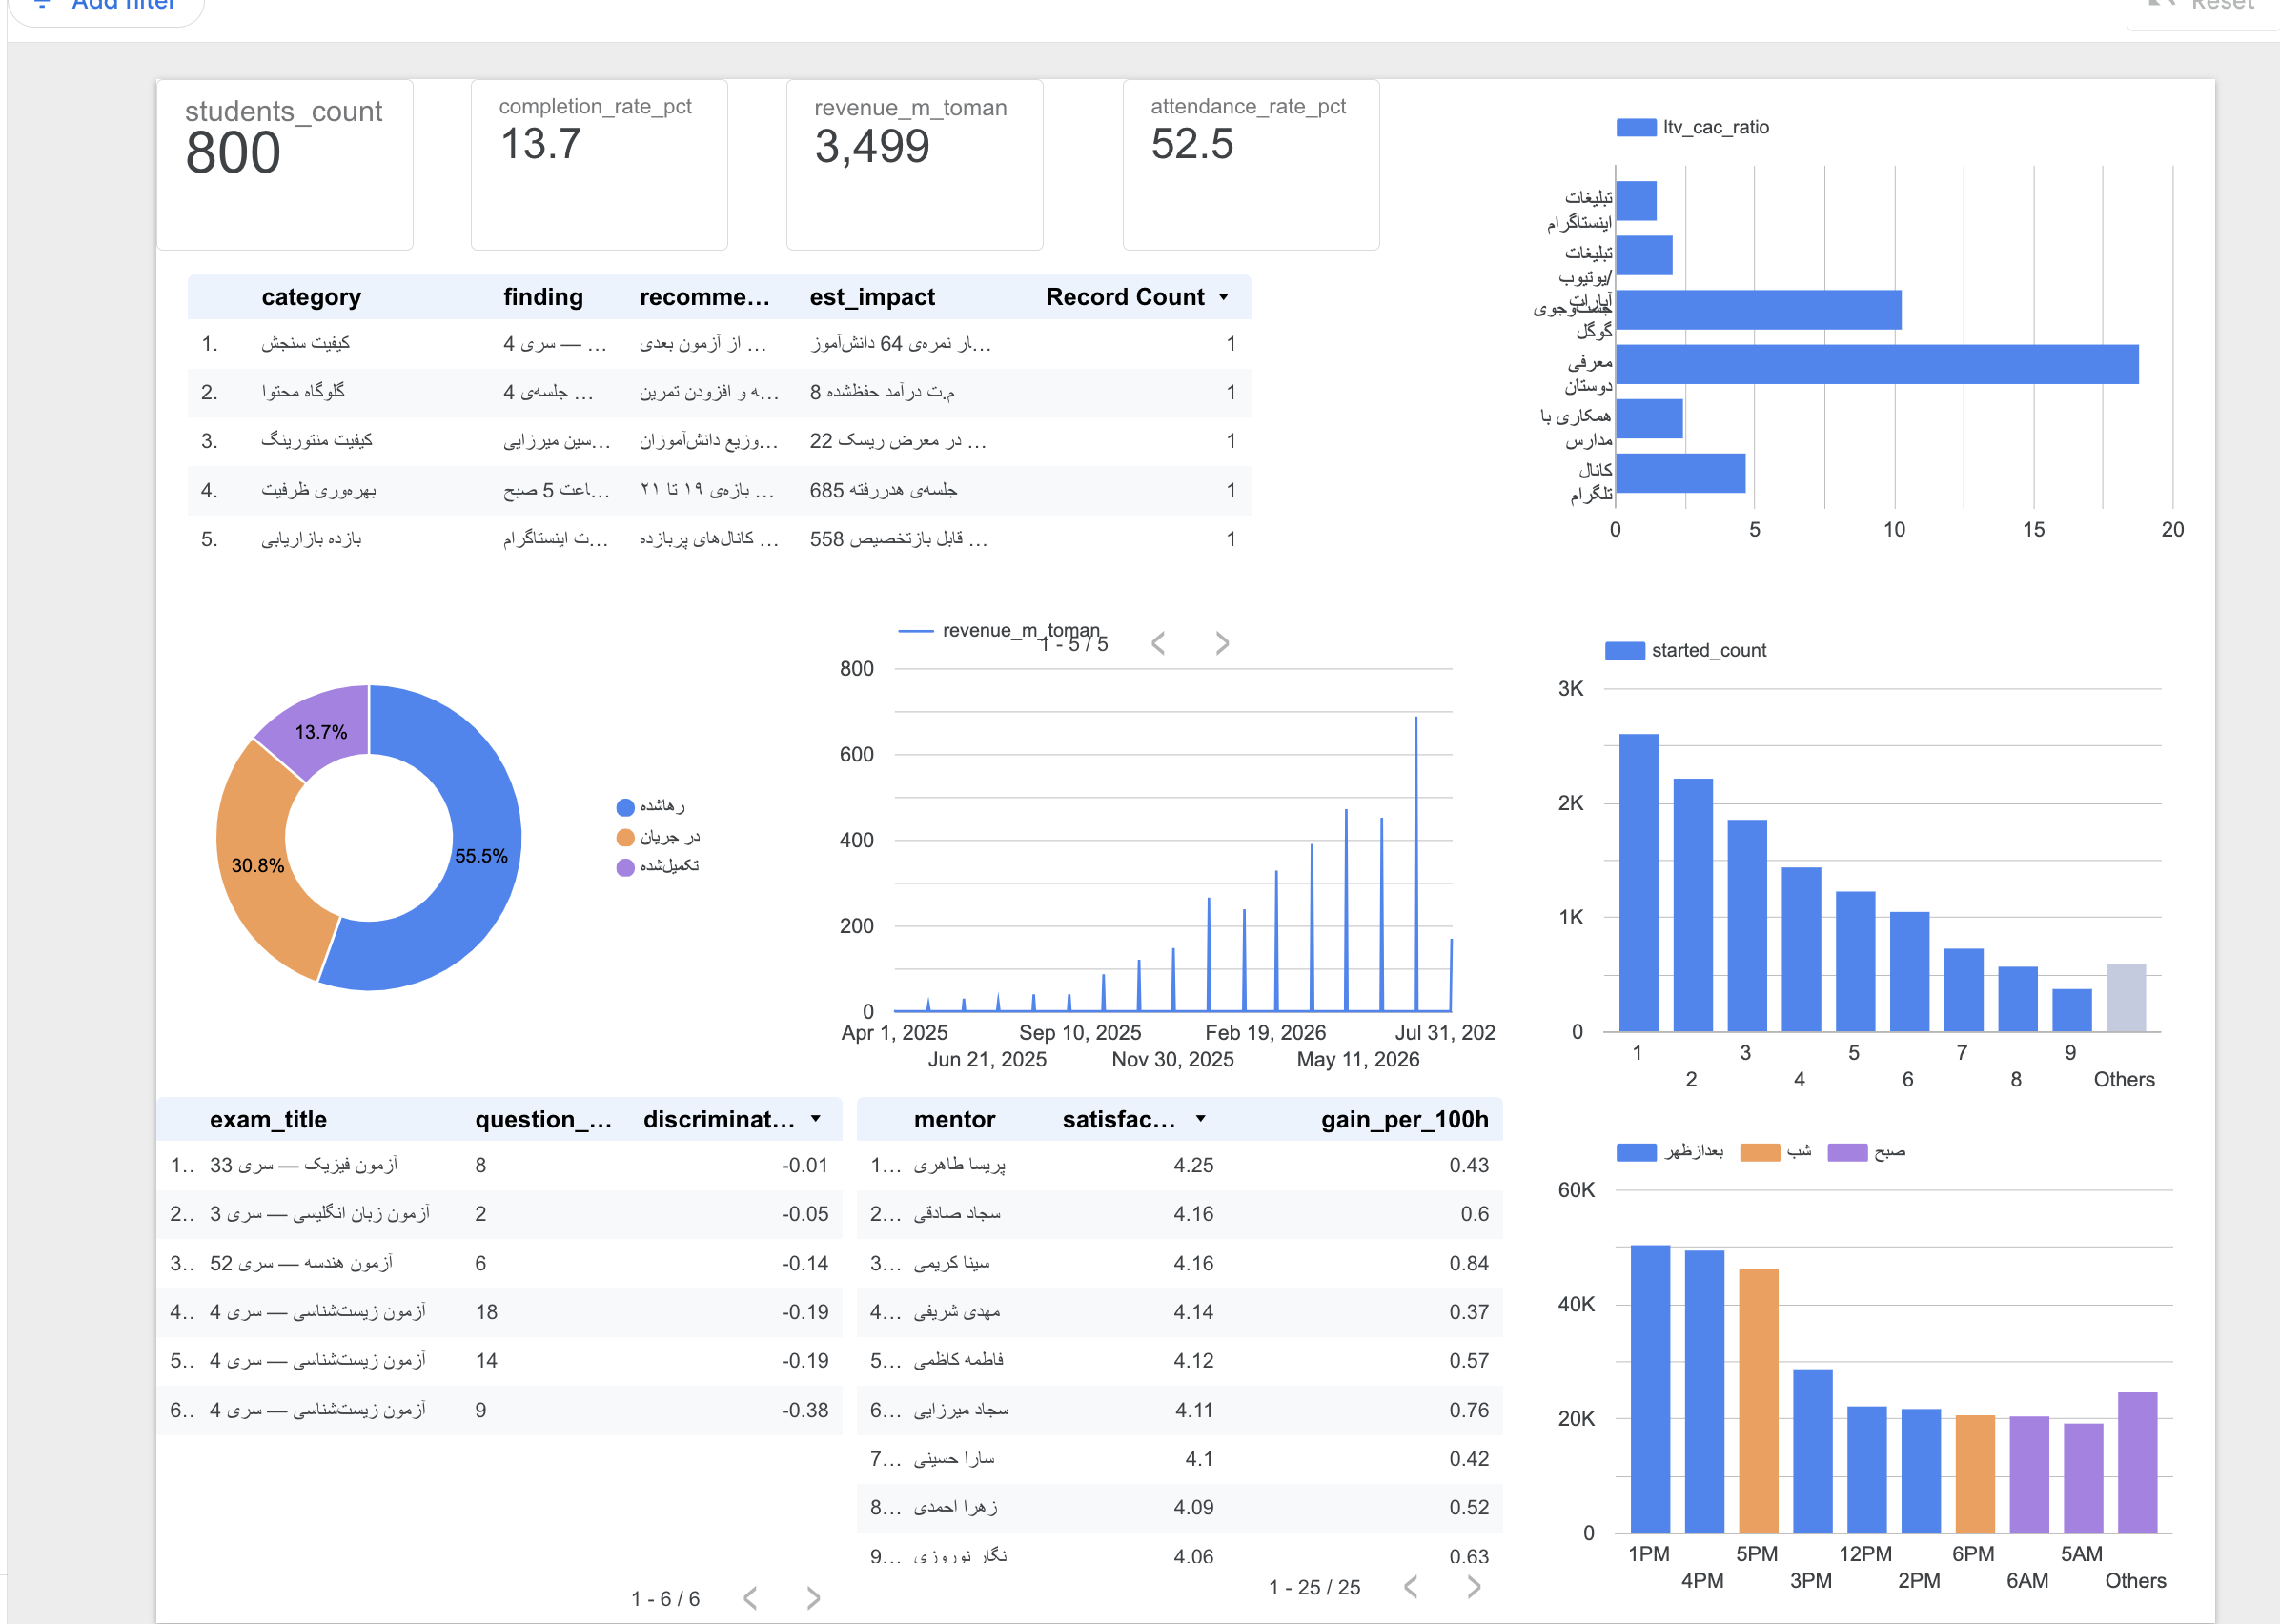
Task: Click orange شب bar legend swatch
Action: coord(1760,1152)
